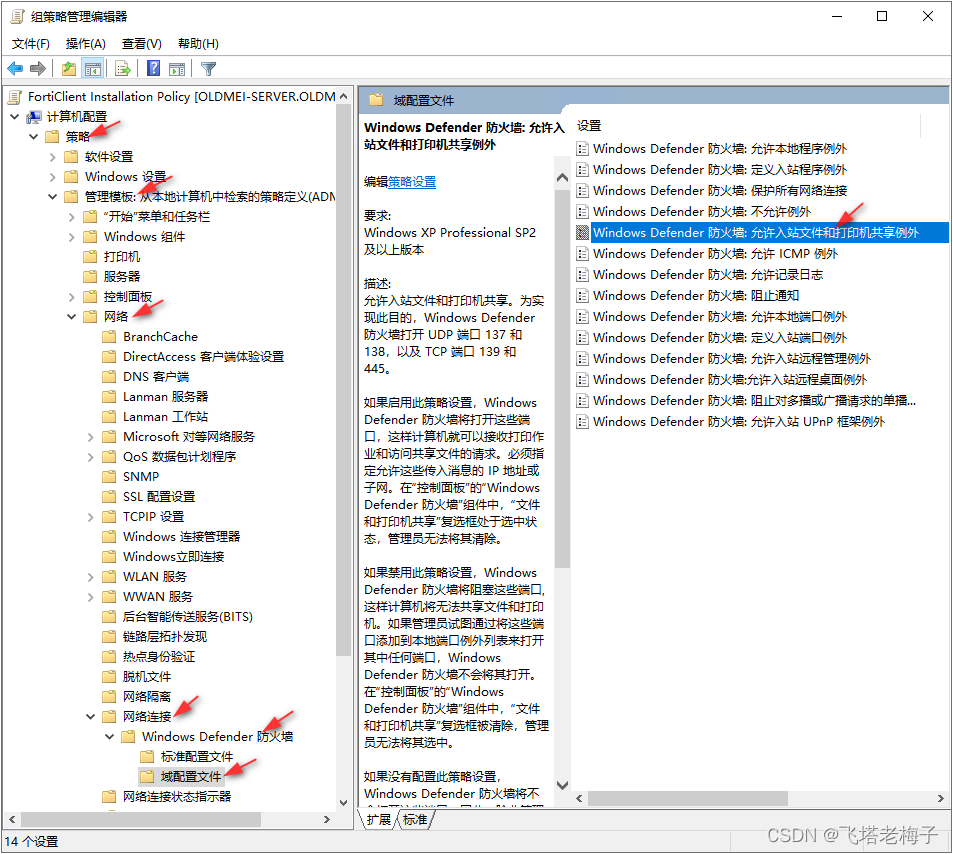Toggle the Show/Hide action pane icon

(177, 69)
